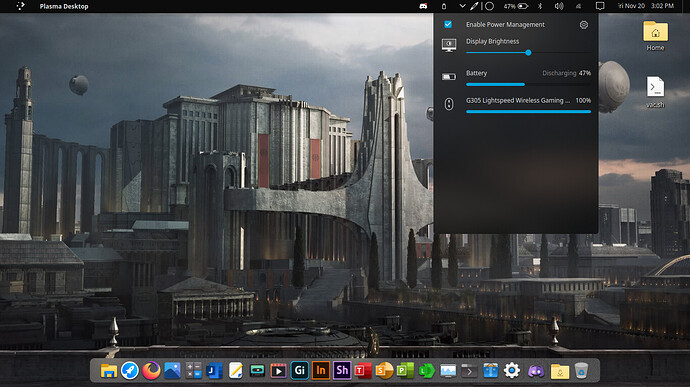Click the color picker pen tray icon
The width and height of the screenshot is (690, 387).
point(474,6)
